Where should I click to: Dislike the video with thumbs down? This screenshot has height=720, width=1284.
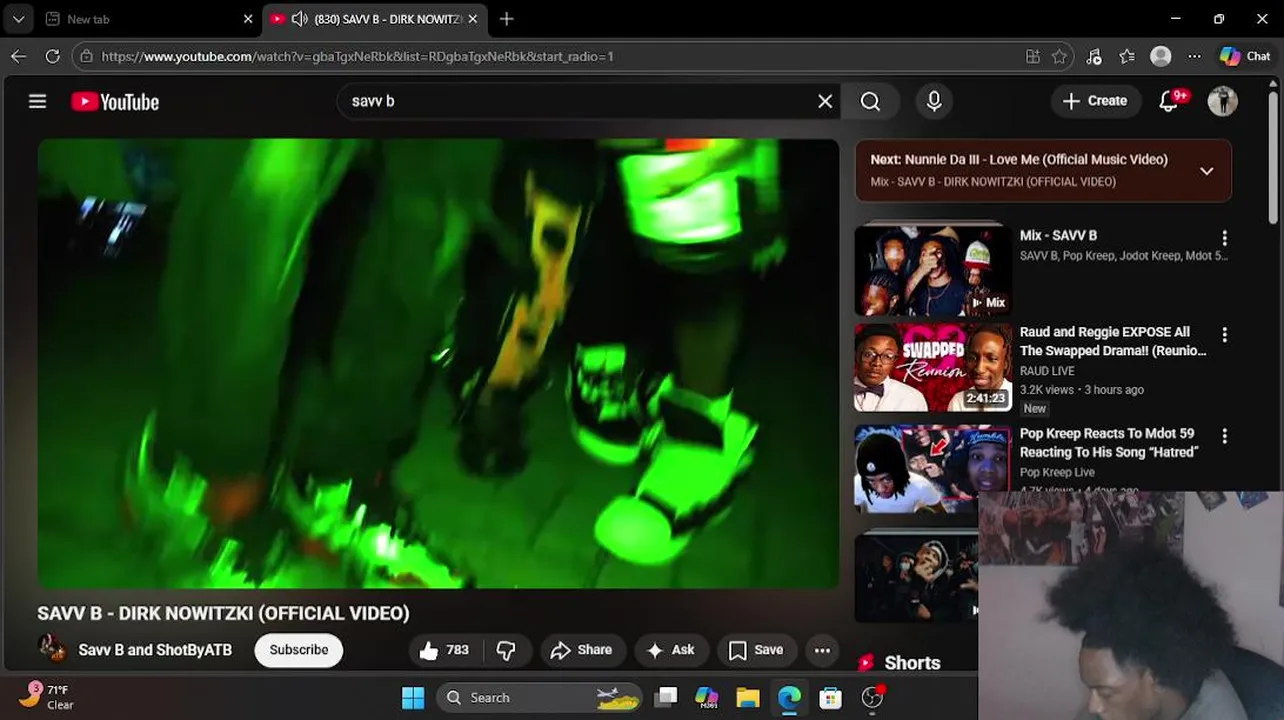tap(506, 650)
